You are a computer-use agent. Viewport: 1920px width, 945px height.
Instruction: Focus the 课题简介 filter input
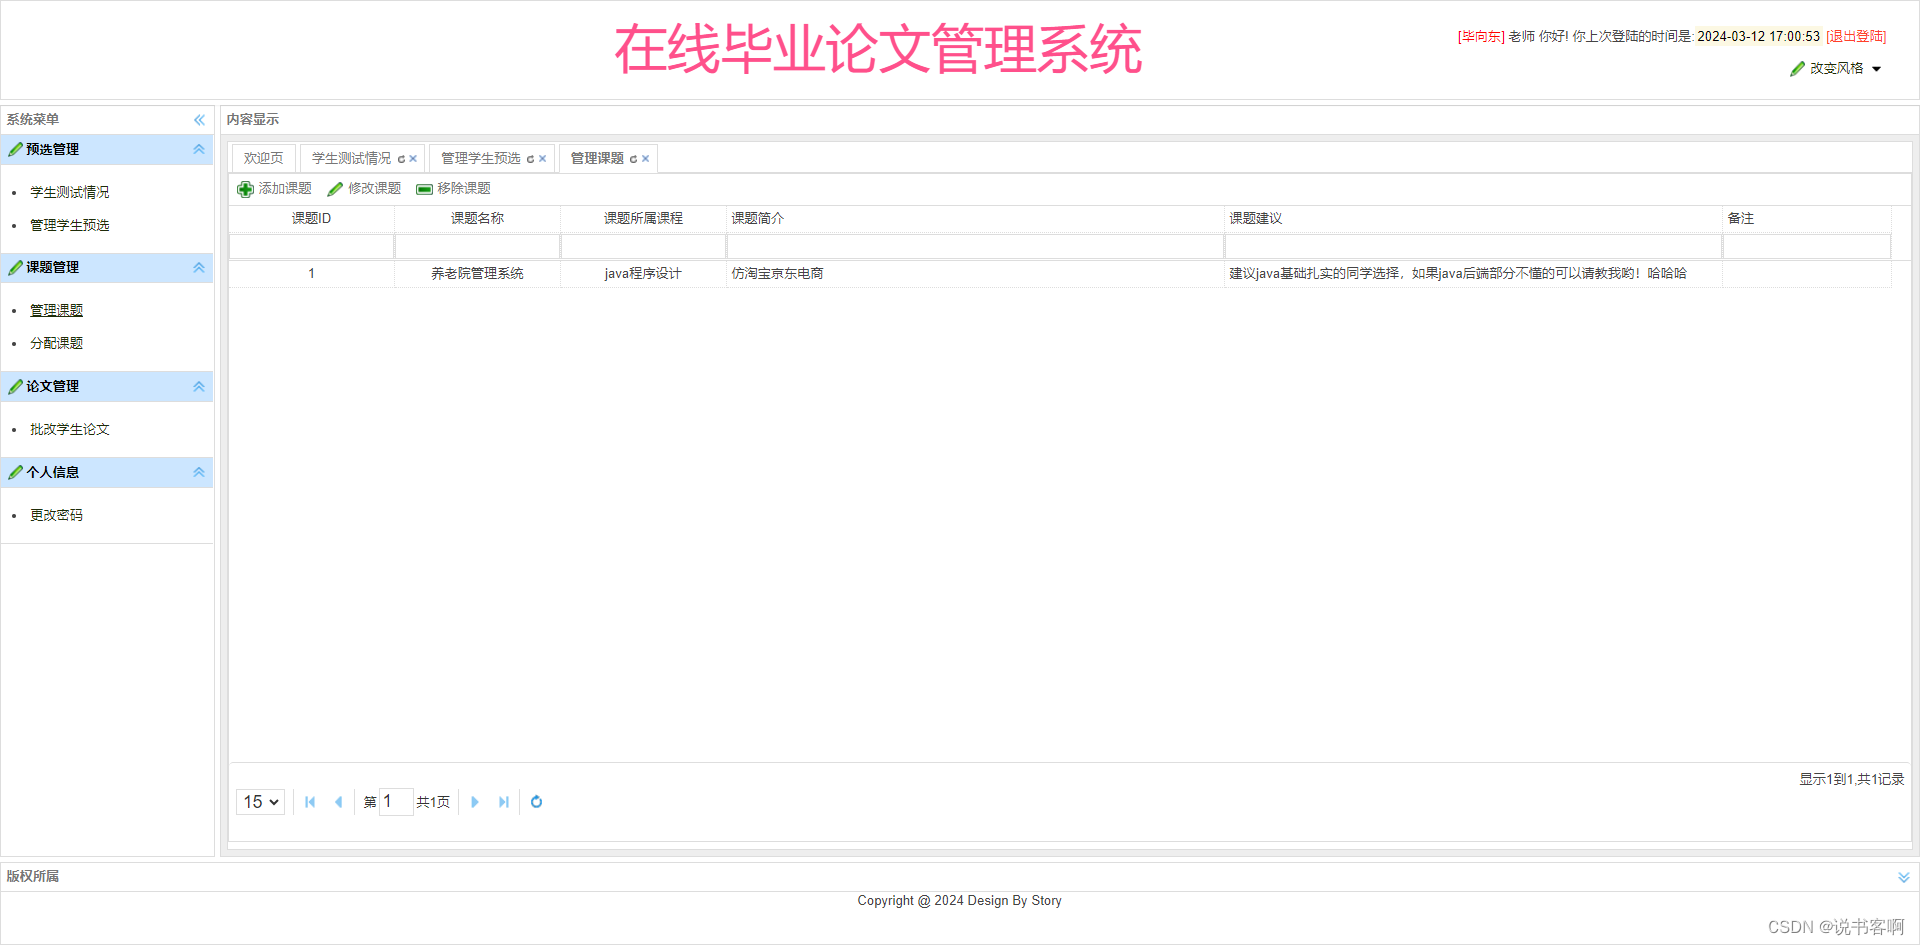click(x=975, y=246)
